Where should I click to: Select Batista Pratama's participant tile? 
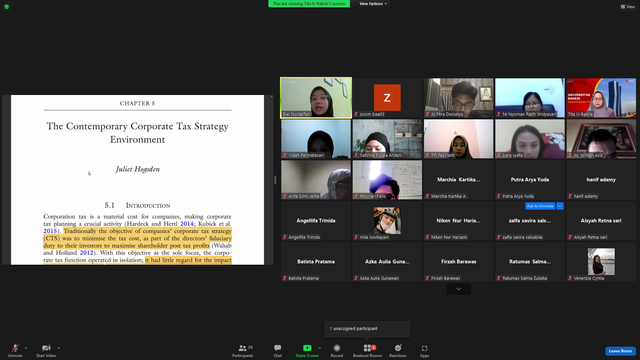(316, 262)
